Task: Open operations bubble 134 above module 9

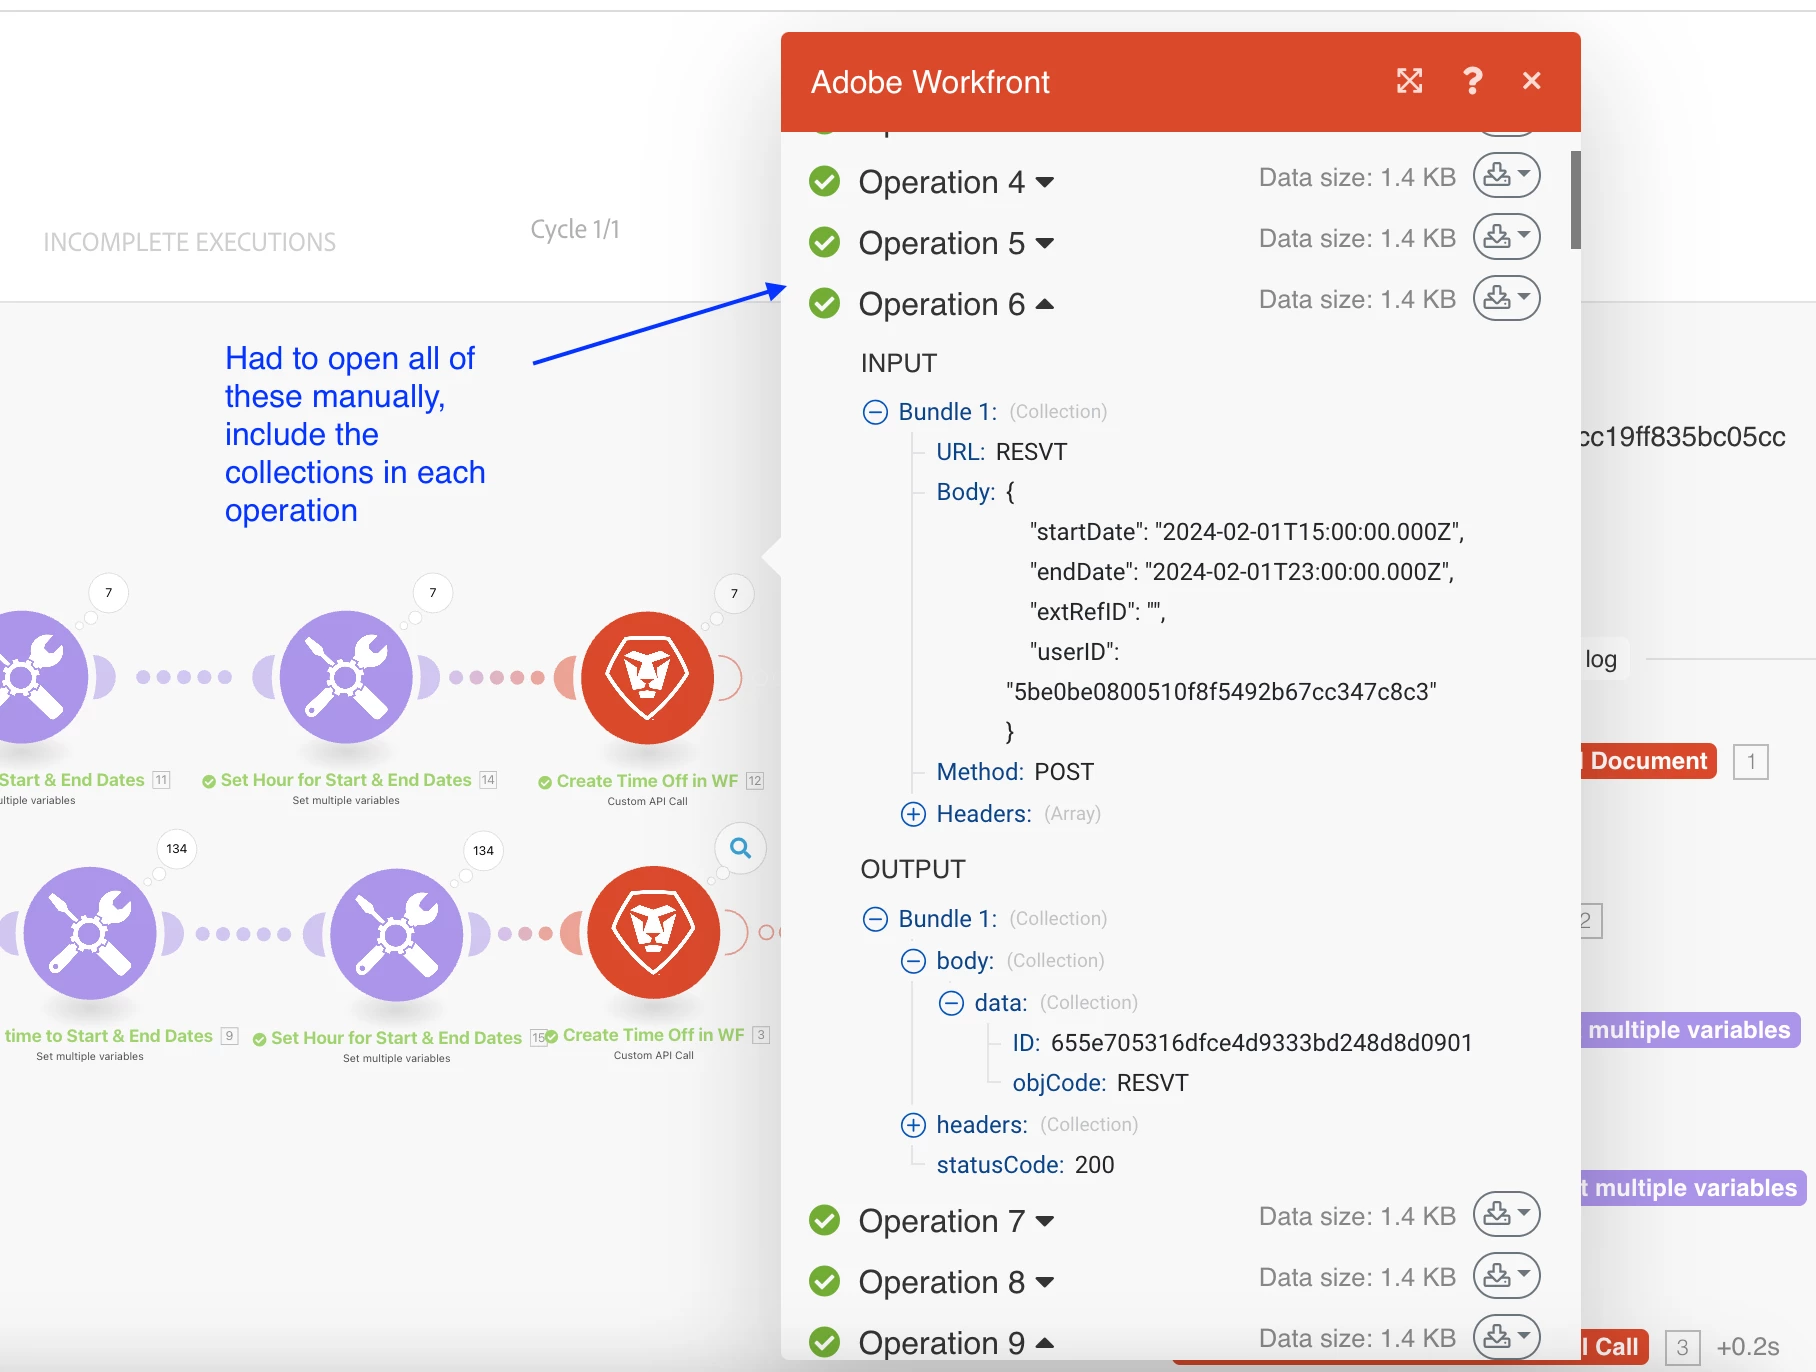Action: click(177, 849)
